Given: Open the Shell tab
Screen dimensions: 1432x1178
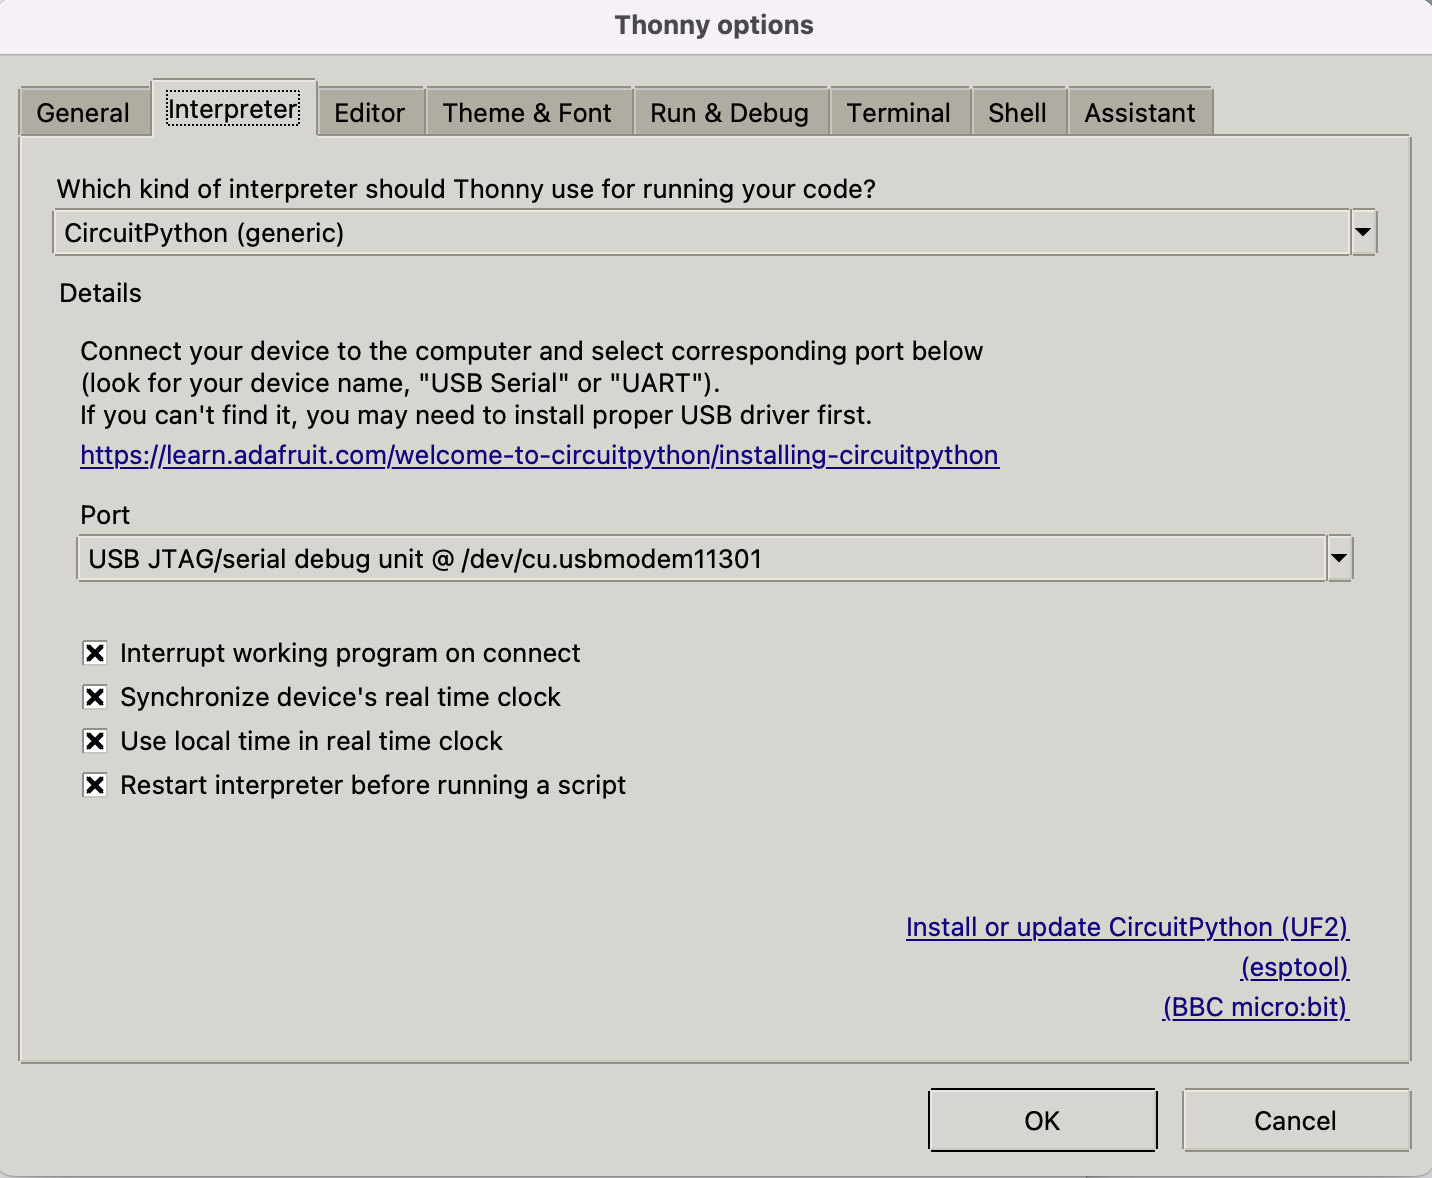Looking at the screenshot, I should 1017,113.
